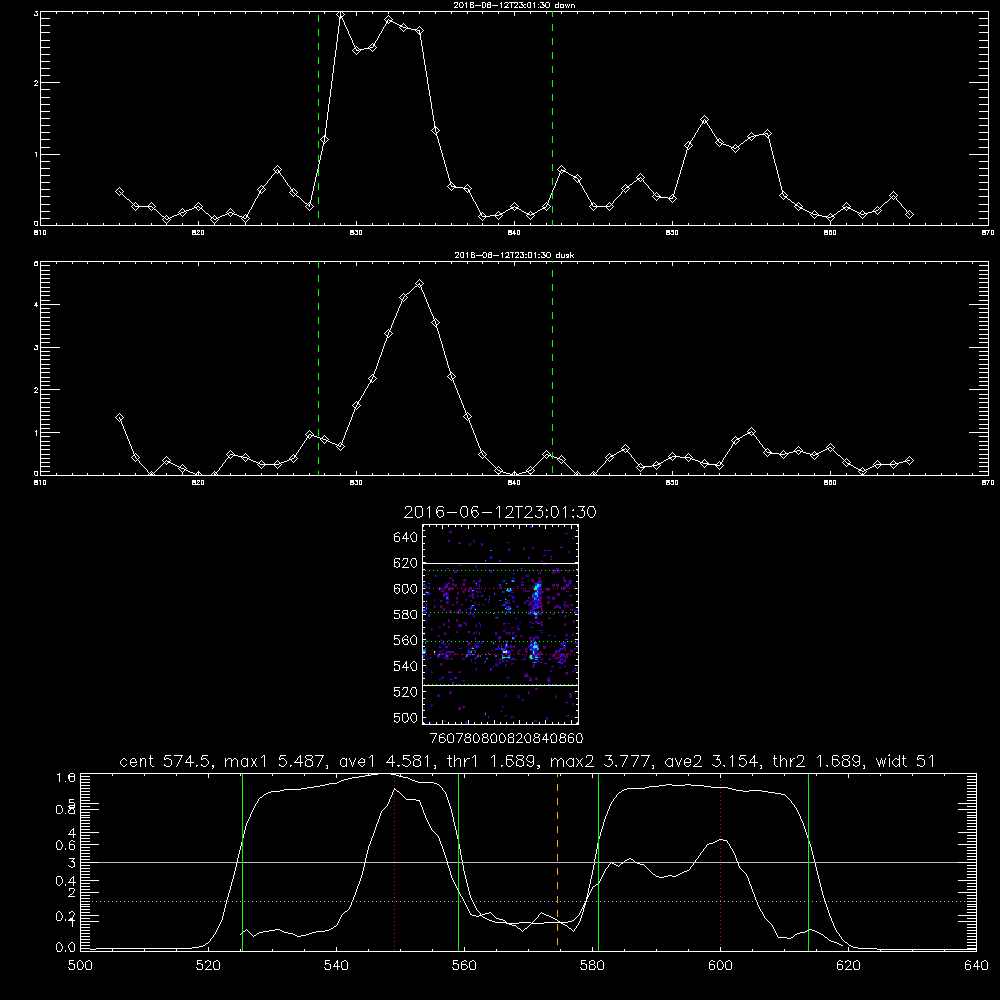This screenshot has width=1000, height=1000.
Task: Click the right green dashed line in dusk plot
Action: [x=552, y=369]
